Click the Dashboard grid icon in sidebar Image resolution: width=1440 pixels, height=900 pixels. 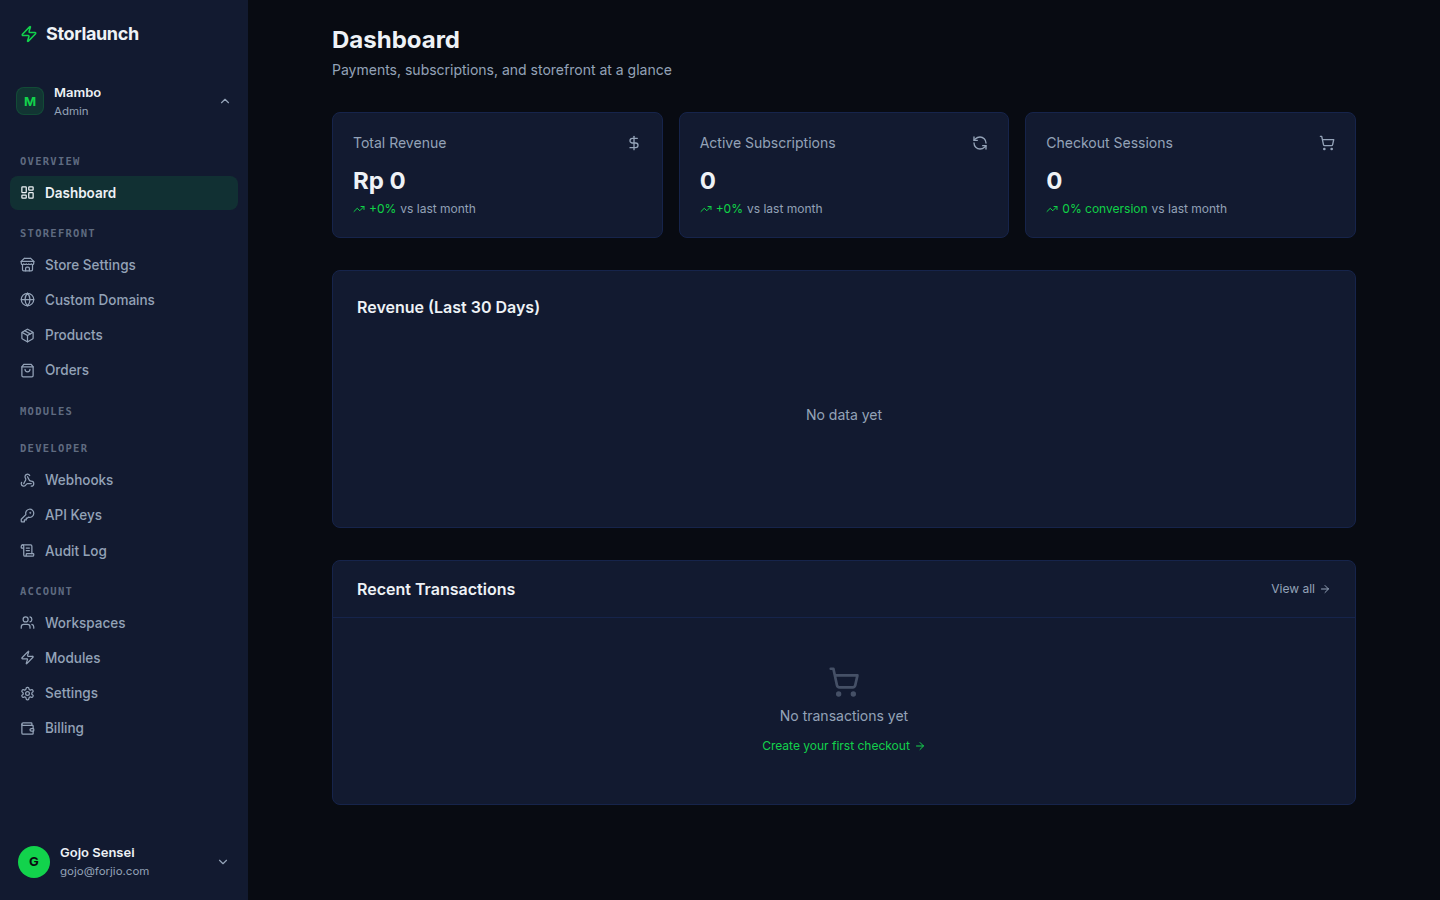coord(27,193)
